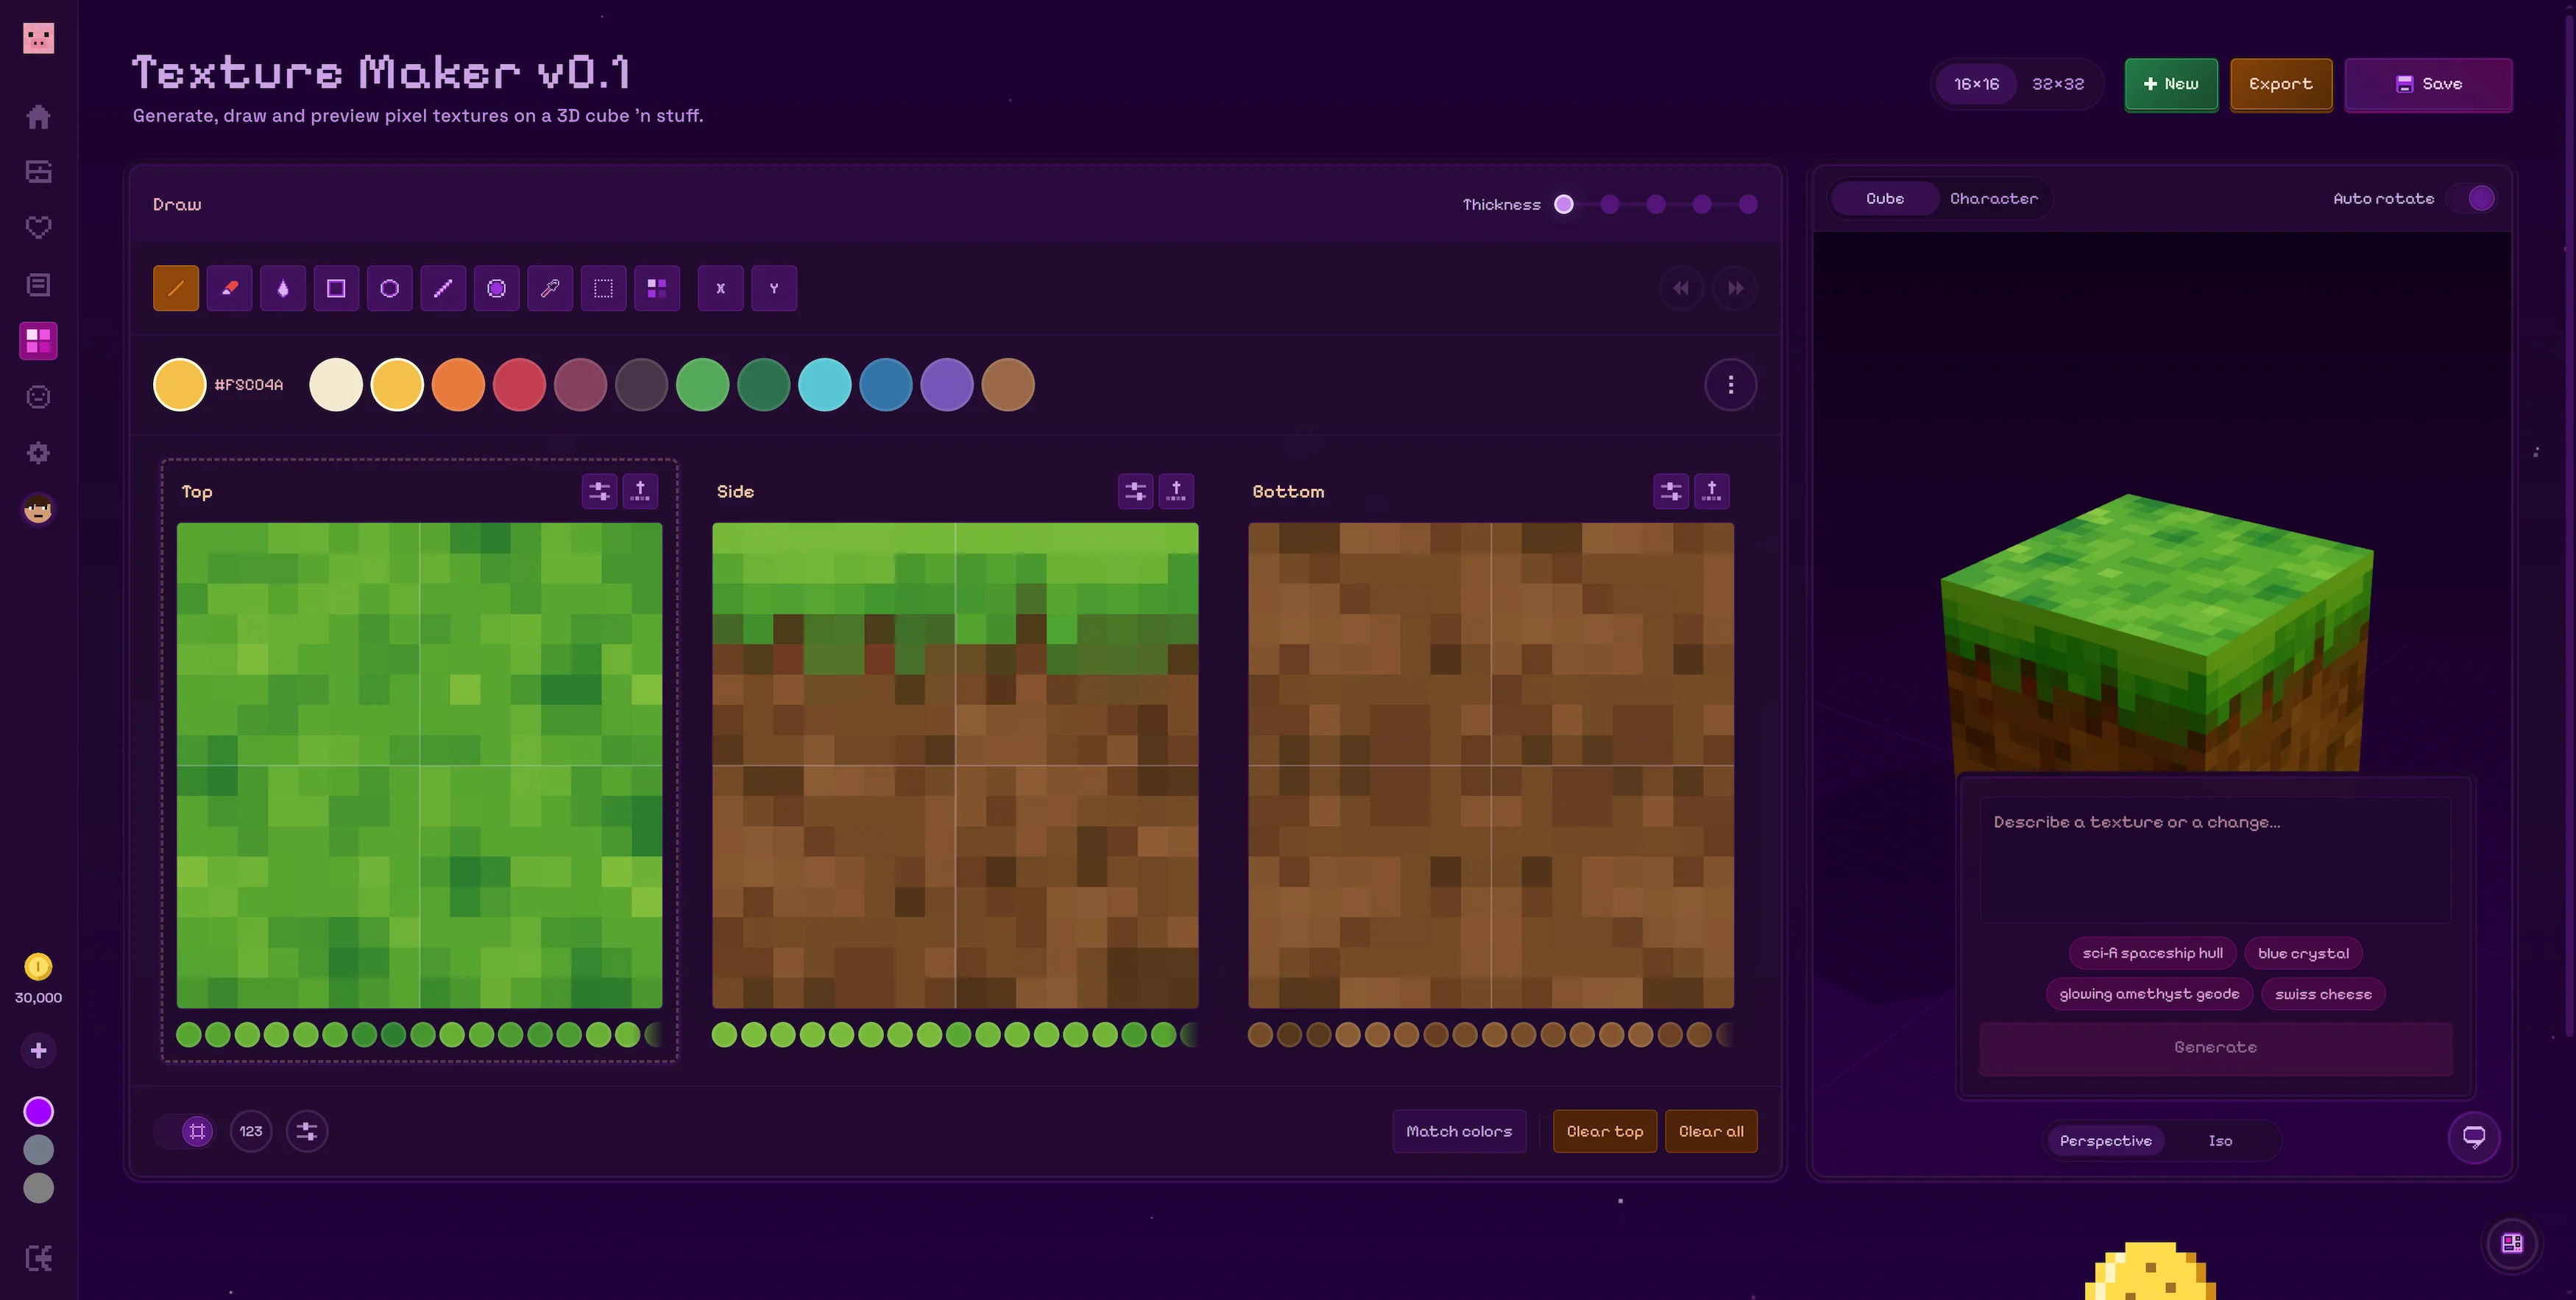Toggle Auto rotate switch

2470,198
